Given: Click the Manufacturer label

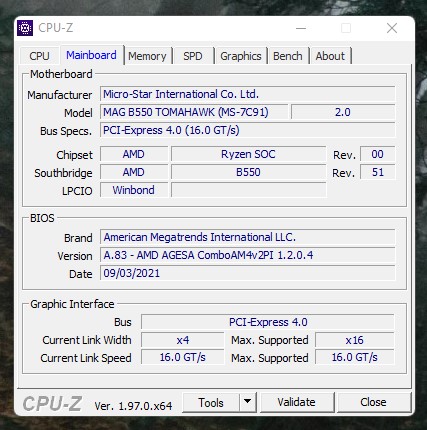Looking at the screenshot, I should click(x=60, y=95).
